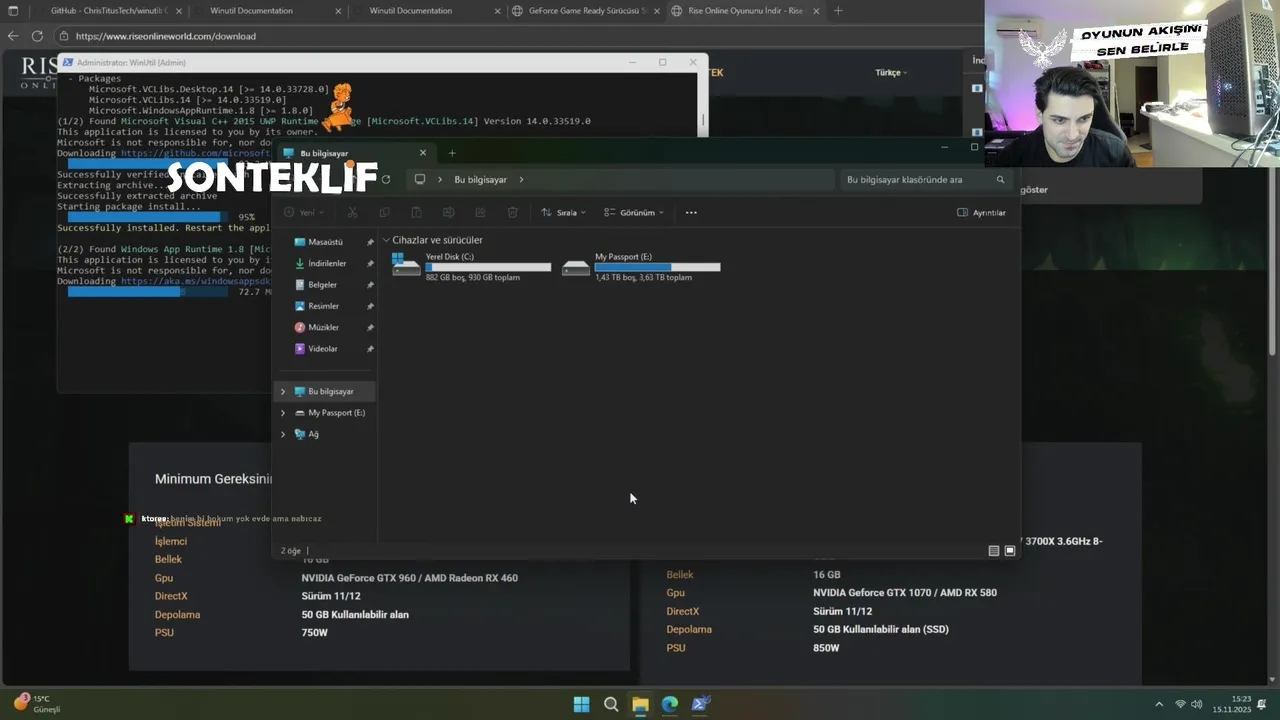Click the Copy icon in Explorer toolbar
Screen dimensions: 1280x720
(384, 212)
